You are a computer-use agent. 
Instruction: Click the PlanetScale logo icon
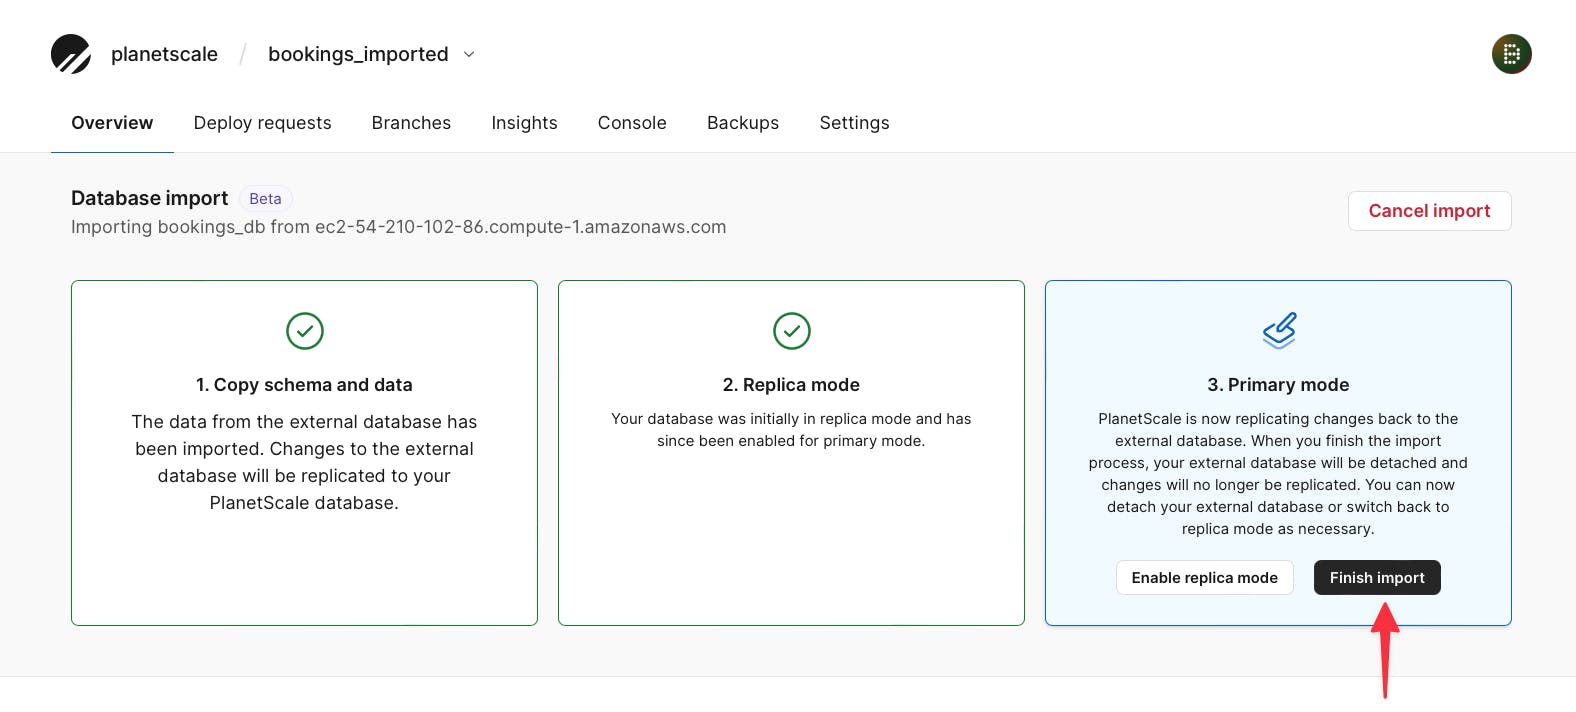pos(71,54)
